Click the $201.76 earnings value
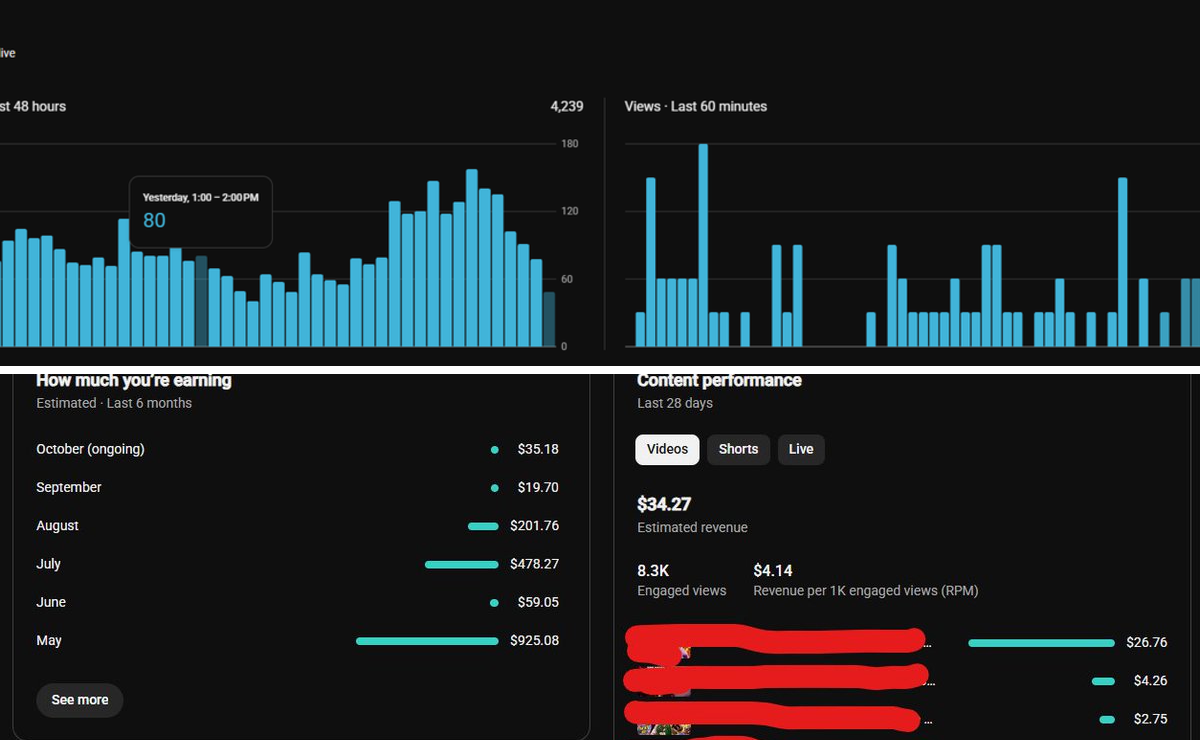The image size is (1200, 741). (534, 526)
